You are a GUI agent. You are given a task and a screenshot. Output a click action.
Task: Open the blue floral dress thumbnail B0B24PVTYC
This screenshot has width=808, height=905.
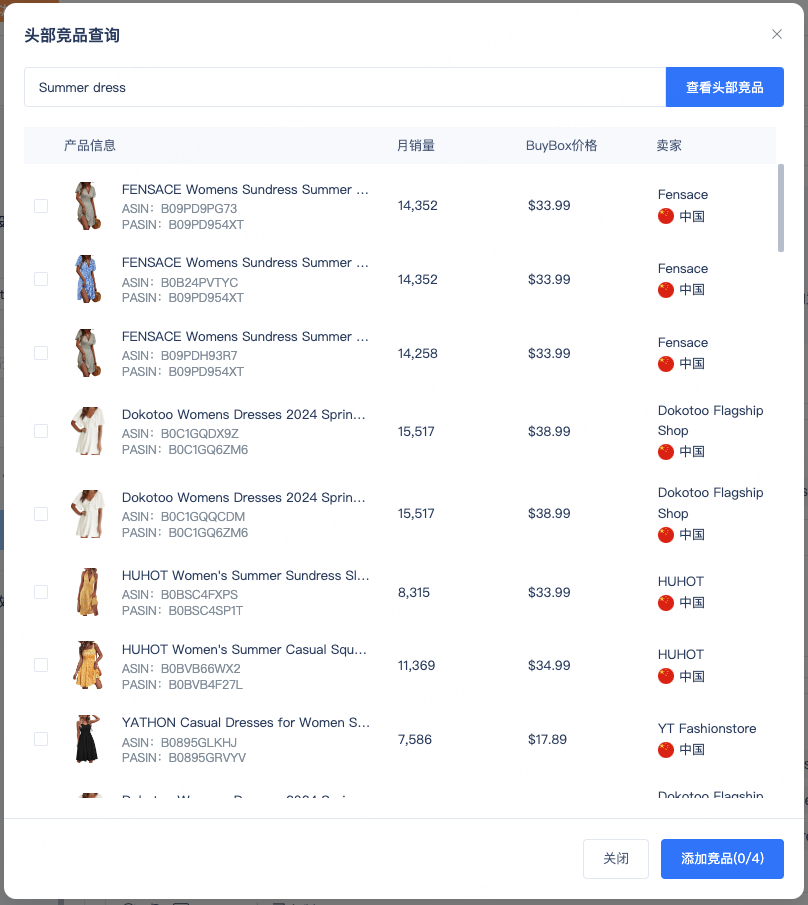click(88, 279)
